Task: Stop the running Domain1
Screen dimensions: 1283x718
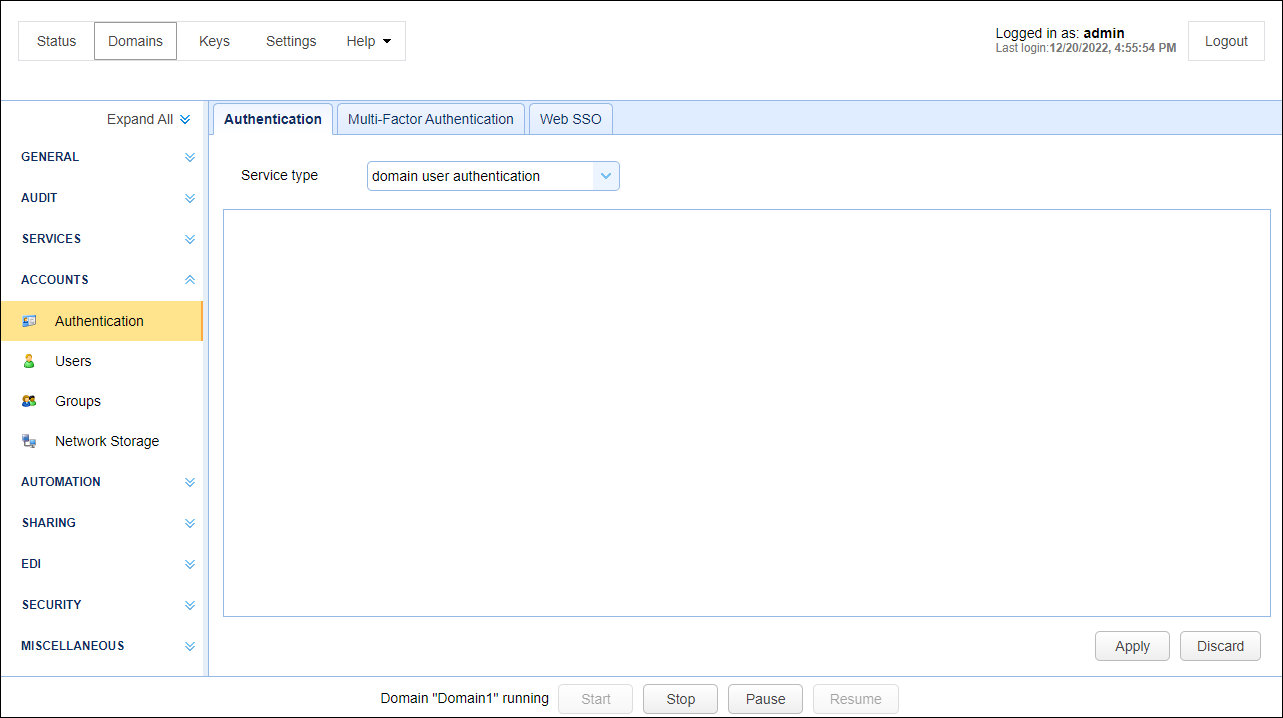Action: click(680, 699)
